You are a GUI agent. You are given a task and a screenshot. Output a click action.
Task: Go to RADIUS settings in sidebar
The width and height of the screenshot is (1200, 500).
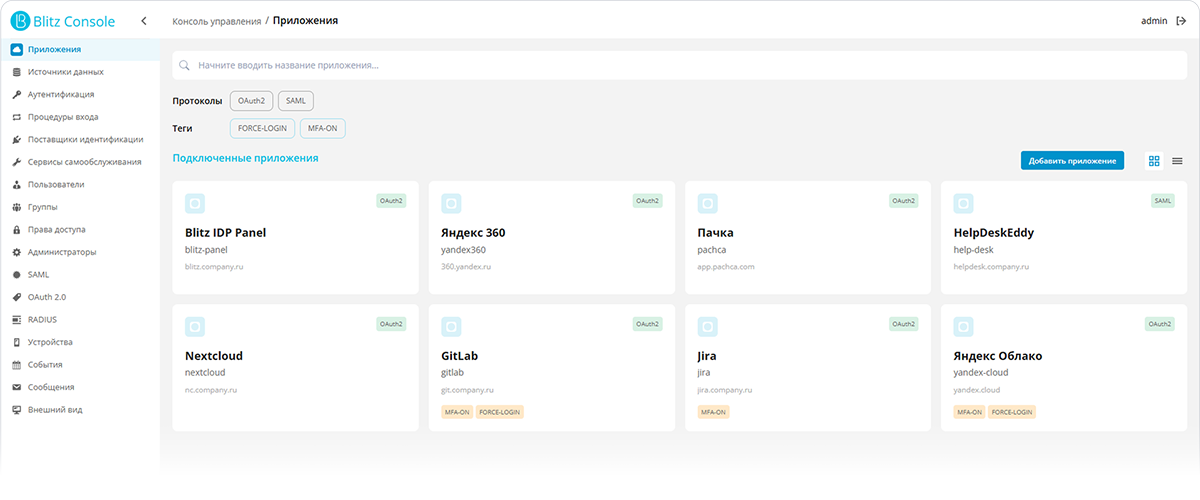tap(42, 320)
